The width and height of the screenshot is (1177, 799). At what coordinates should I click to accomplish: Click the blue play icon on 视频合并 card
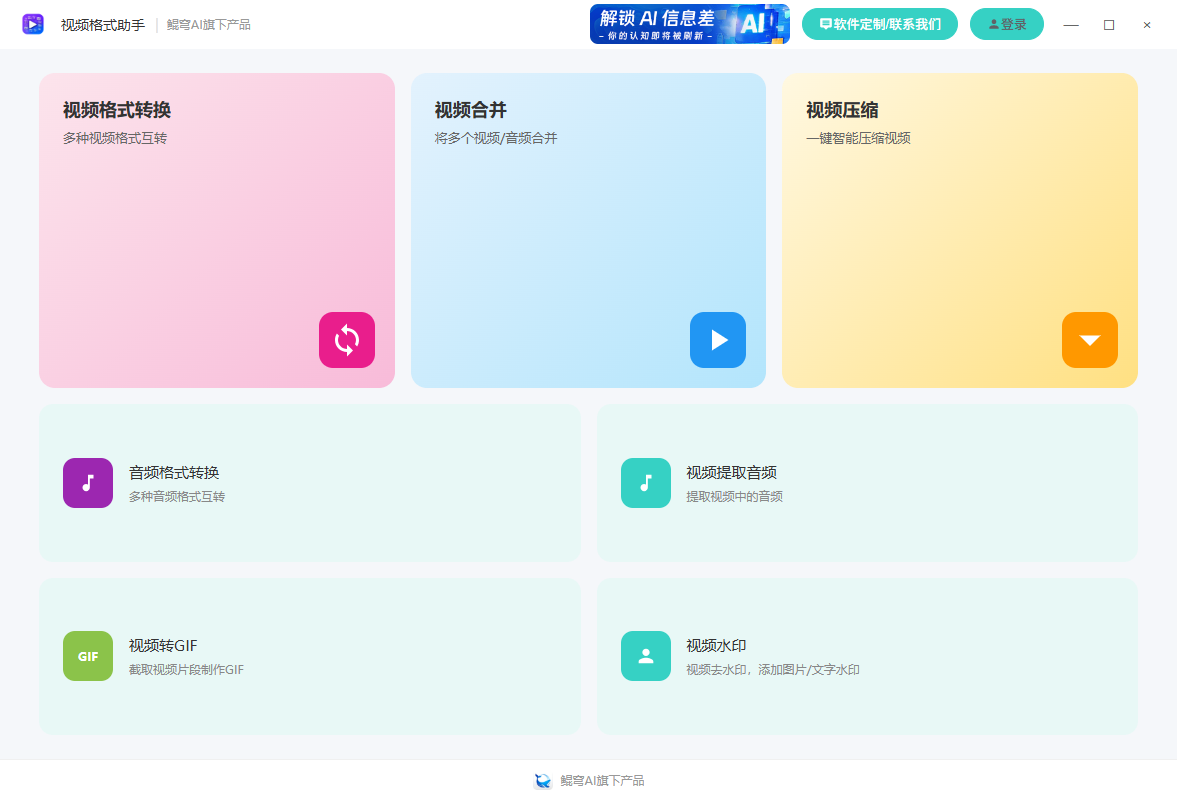(x=718, y=340)
